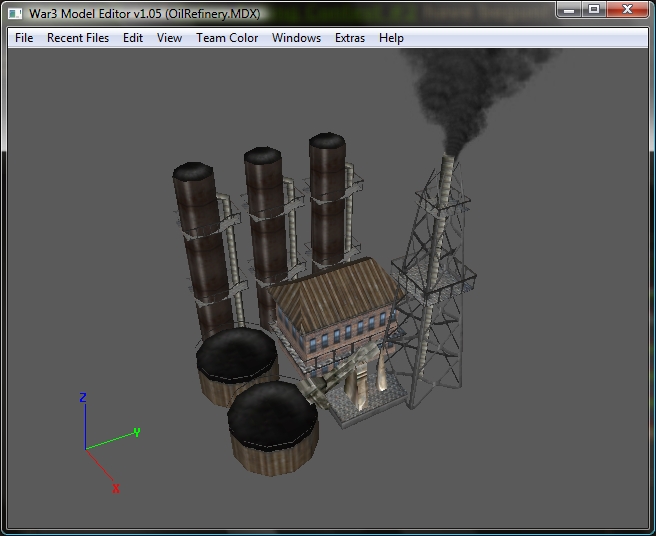Click the green Y axis label
656x536 pixels.
[x=136, y=432]
